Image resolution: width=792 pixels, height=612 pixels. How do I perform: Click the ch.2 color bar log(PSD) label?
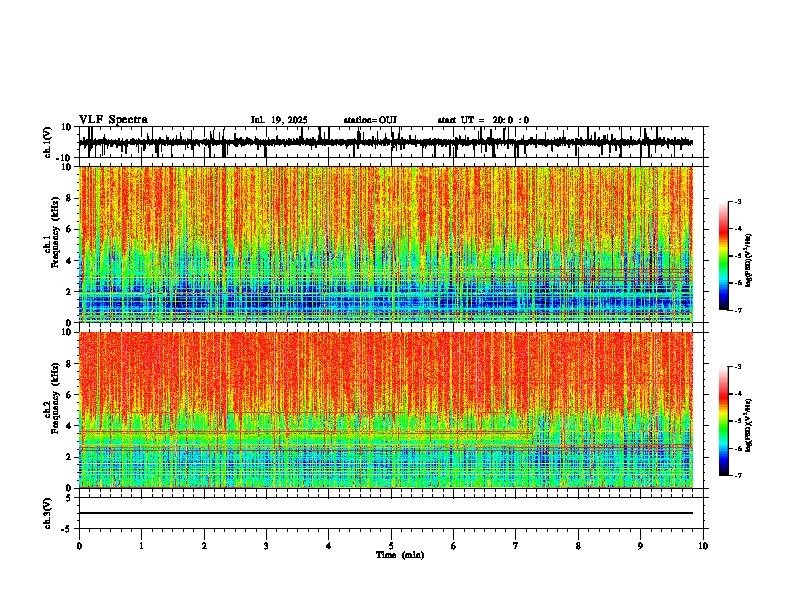(749, 425)
